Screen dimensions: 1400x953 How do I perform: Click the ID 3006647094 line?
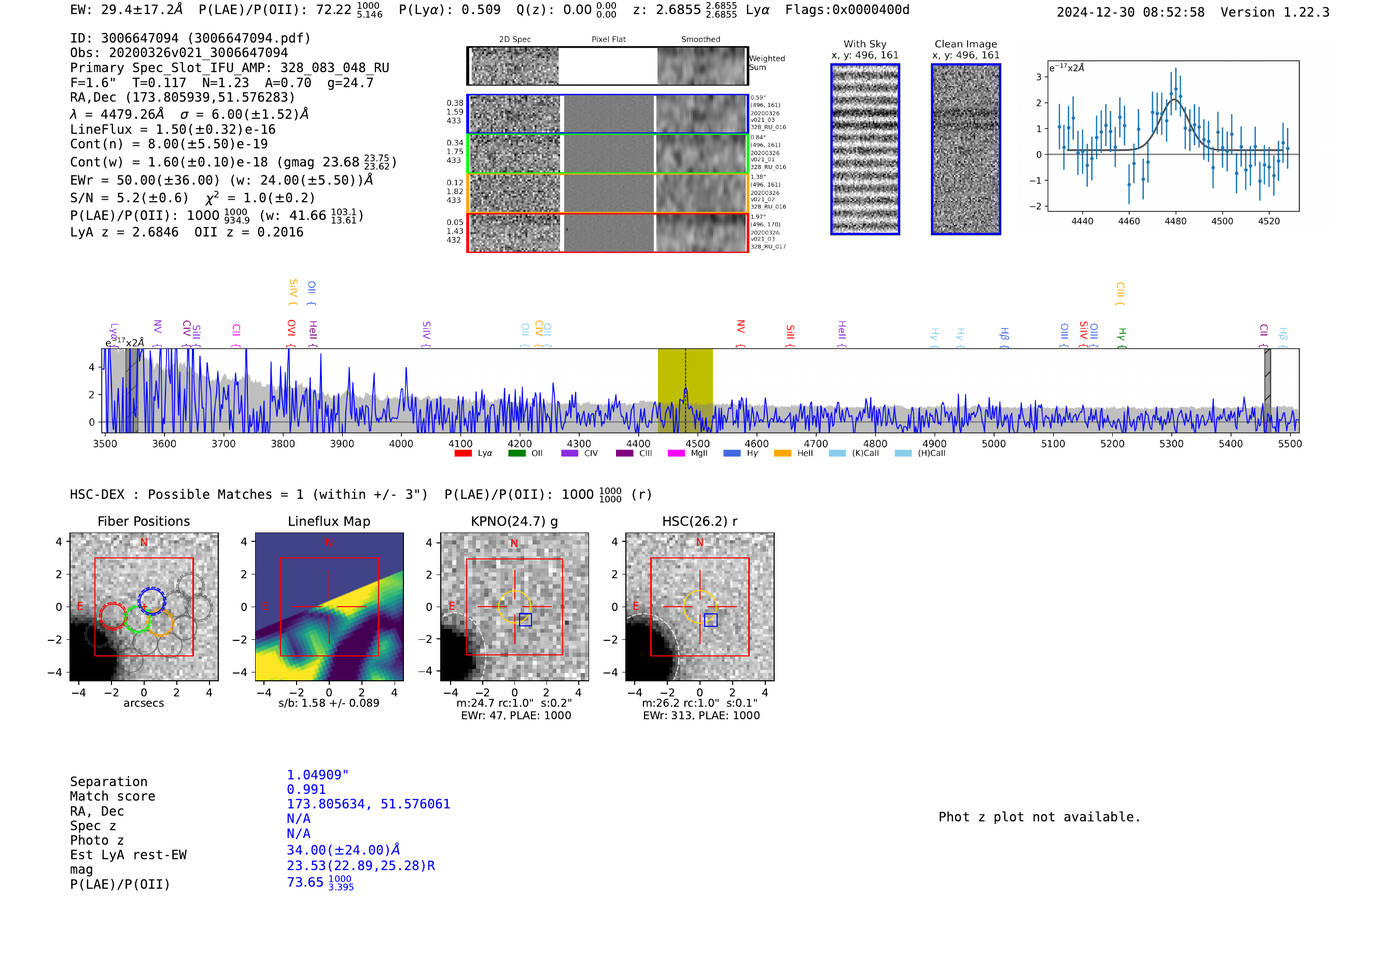(190, 38)
